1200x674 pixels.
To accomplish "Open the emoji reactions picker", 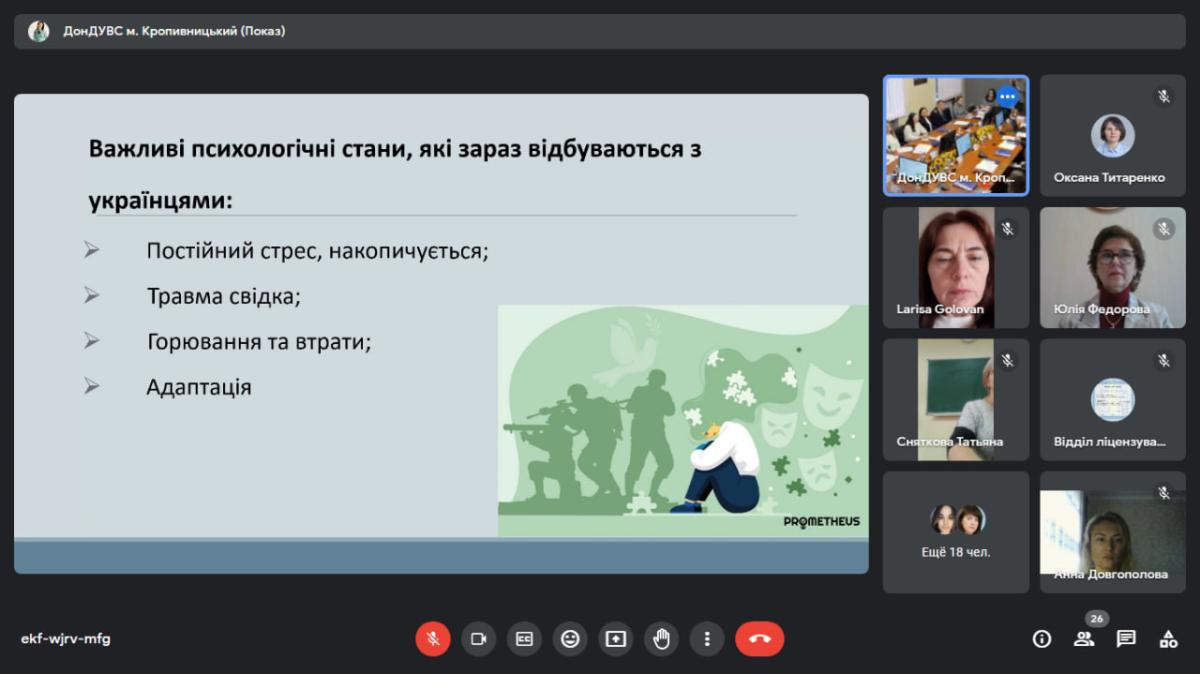I will click(570, 639).
